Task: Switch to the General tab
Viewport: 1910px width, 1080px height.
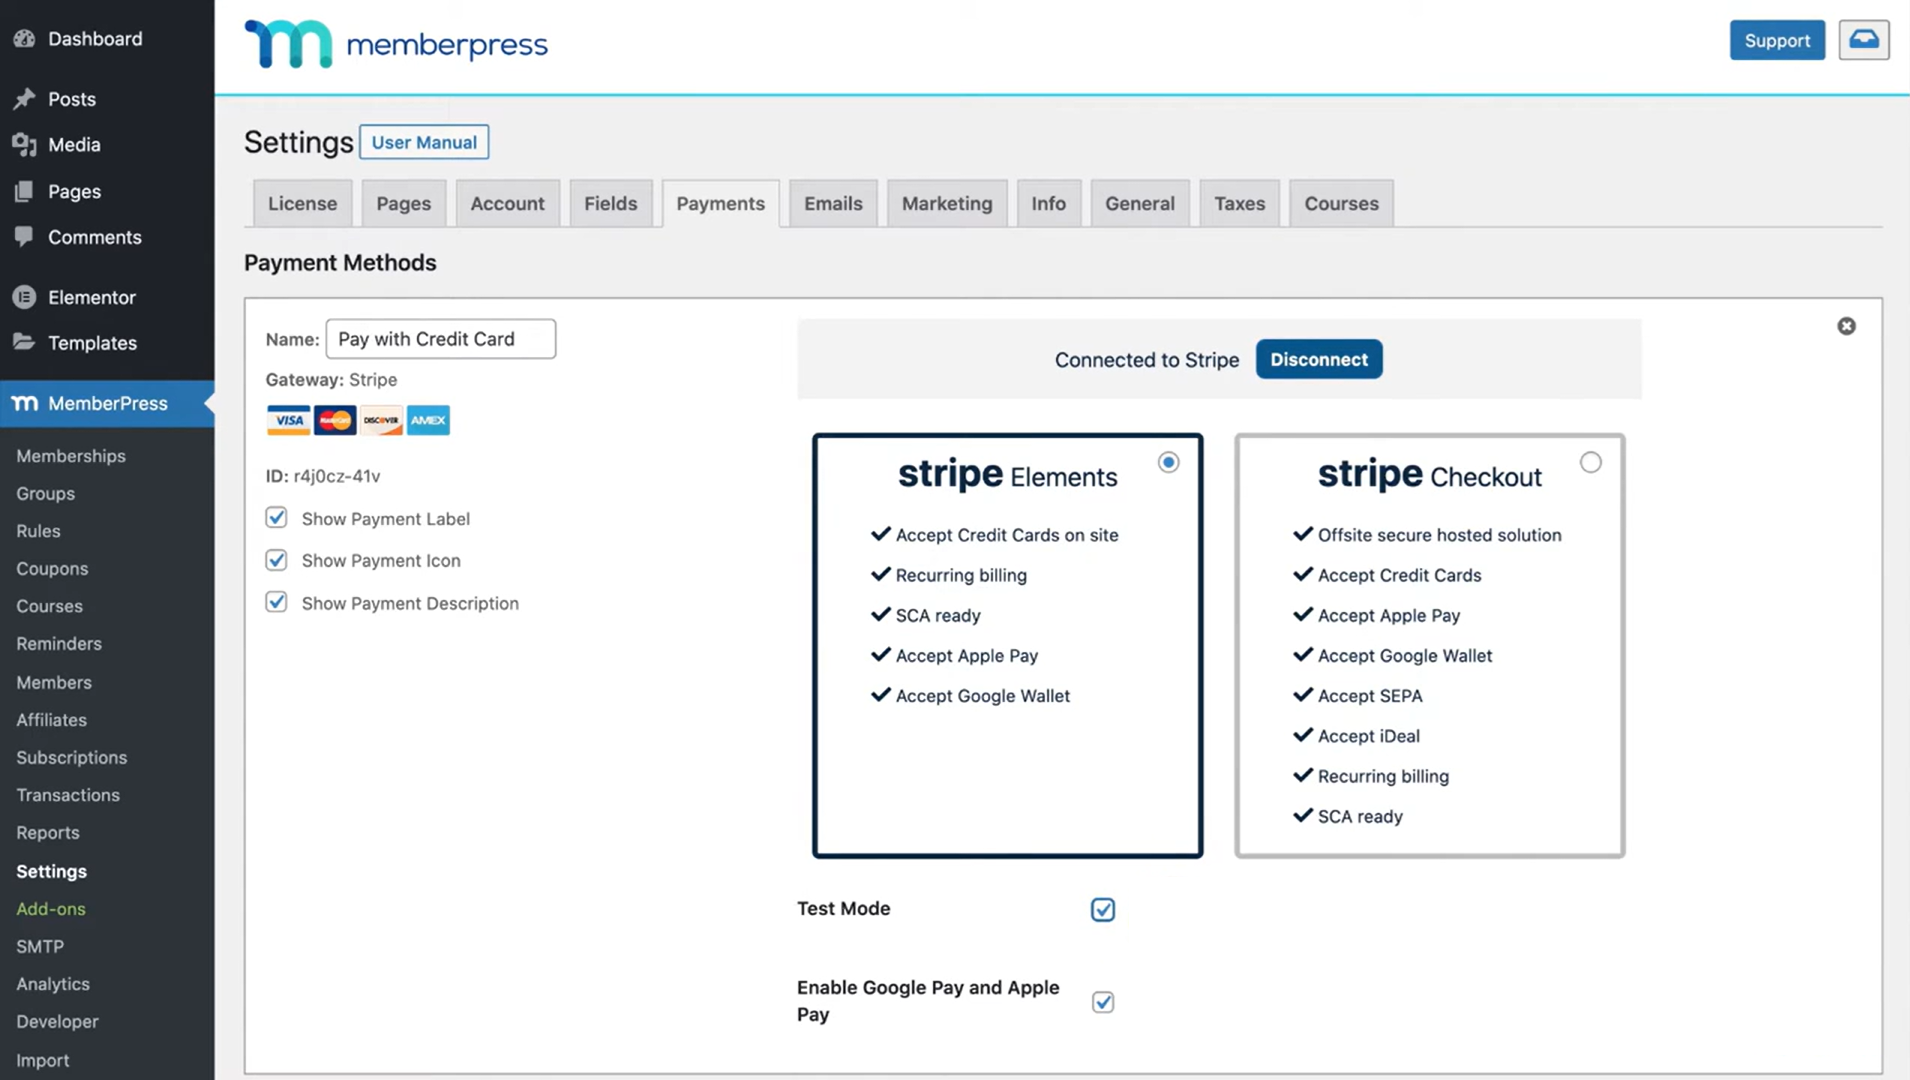Action: [x=1140, y=203]
